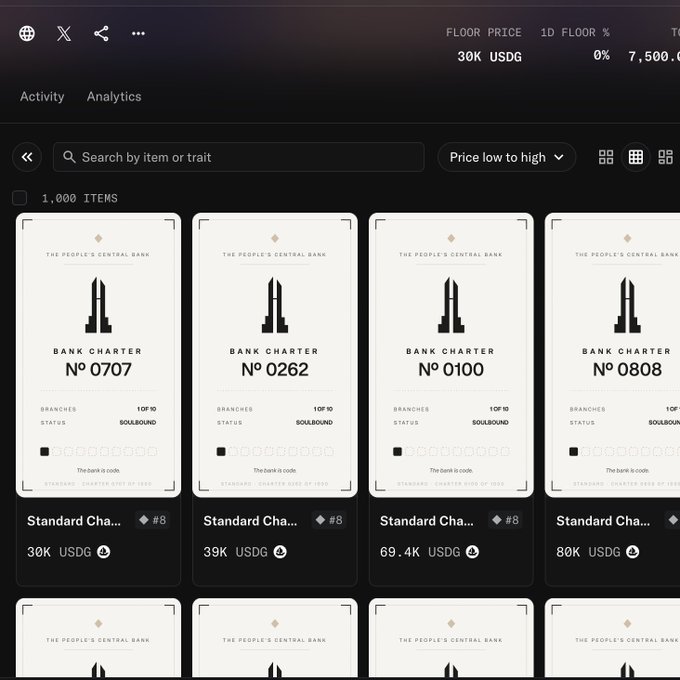Click the magnifier icon in search bar

tap(69, 157)
